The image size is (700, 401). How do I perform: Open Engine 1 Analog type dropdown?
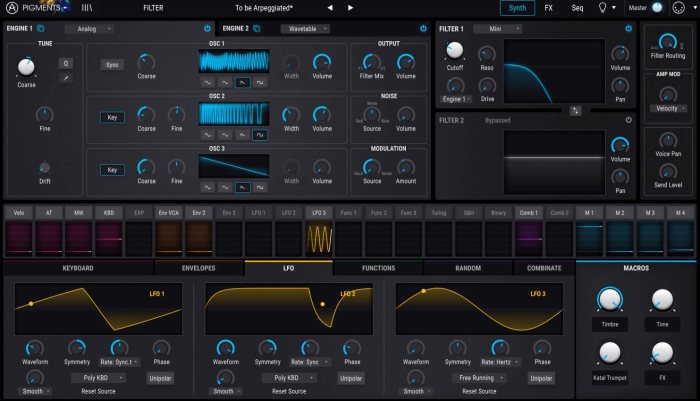pos(89,29)
